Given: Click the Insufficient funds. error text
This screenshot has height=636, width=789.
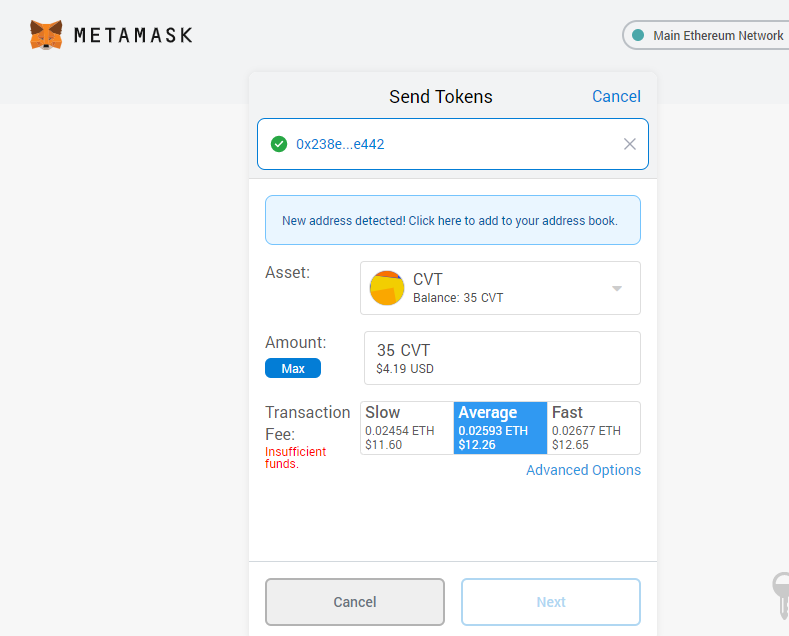Looking at the screenshot, I should click(295, 457).
